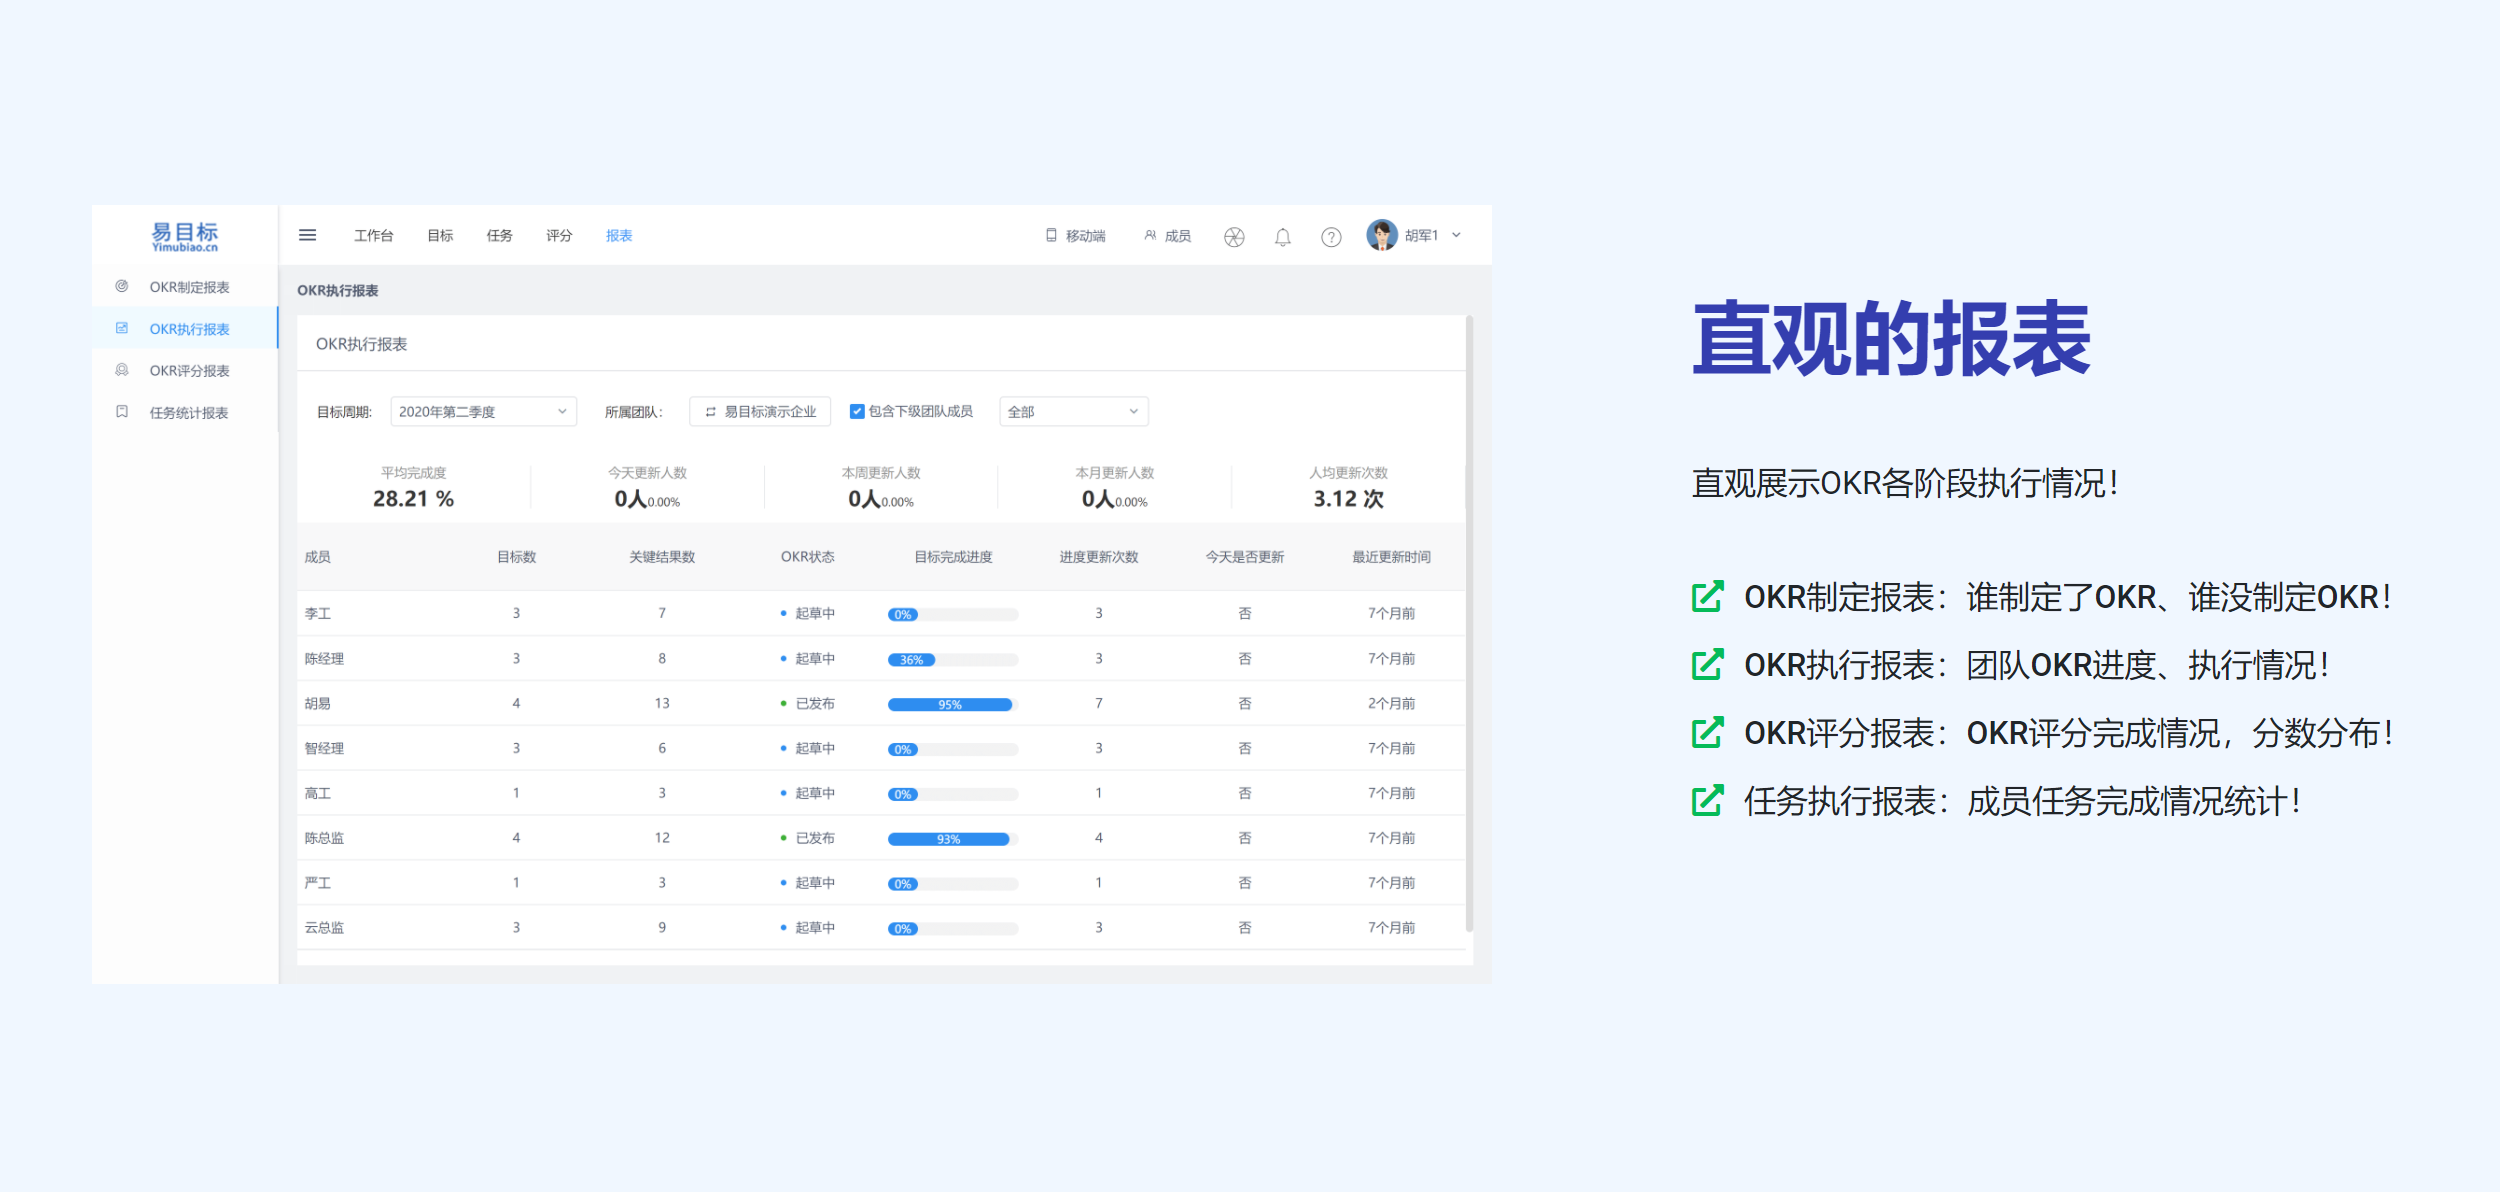Screen dimensions: 2500x1192
Task: Open the 全部 filter dropdown
Action: (x=1073, y=412)
